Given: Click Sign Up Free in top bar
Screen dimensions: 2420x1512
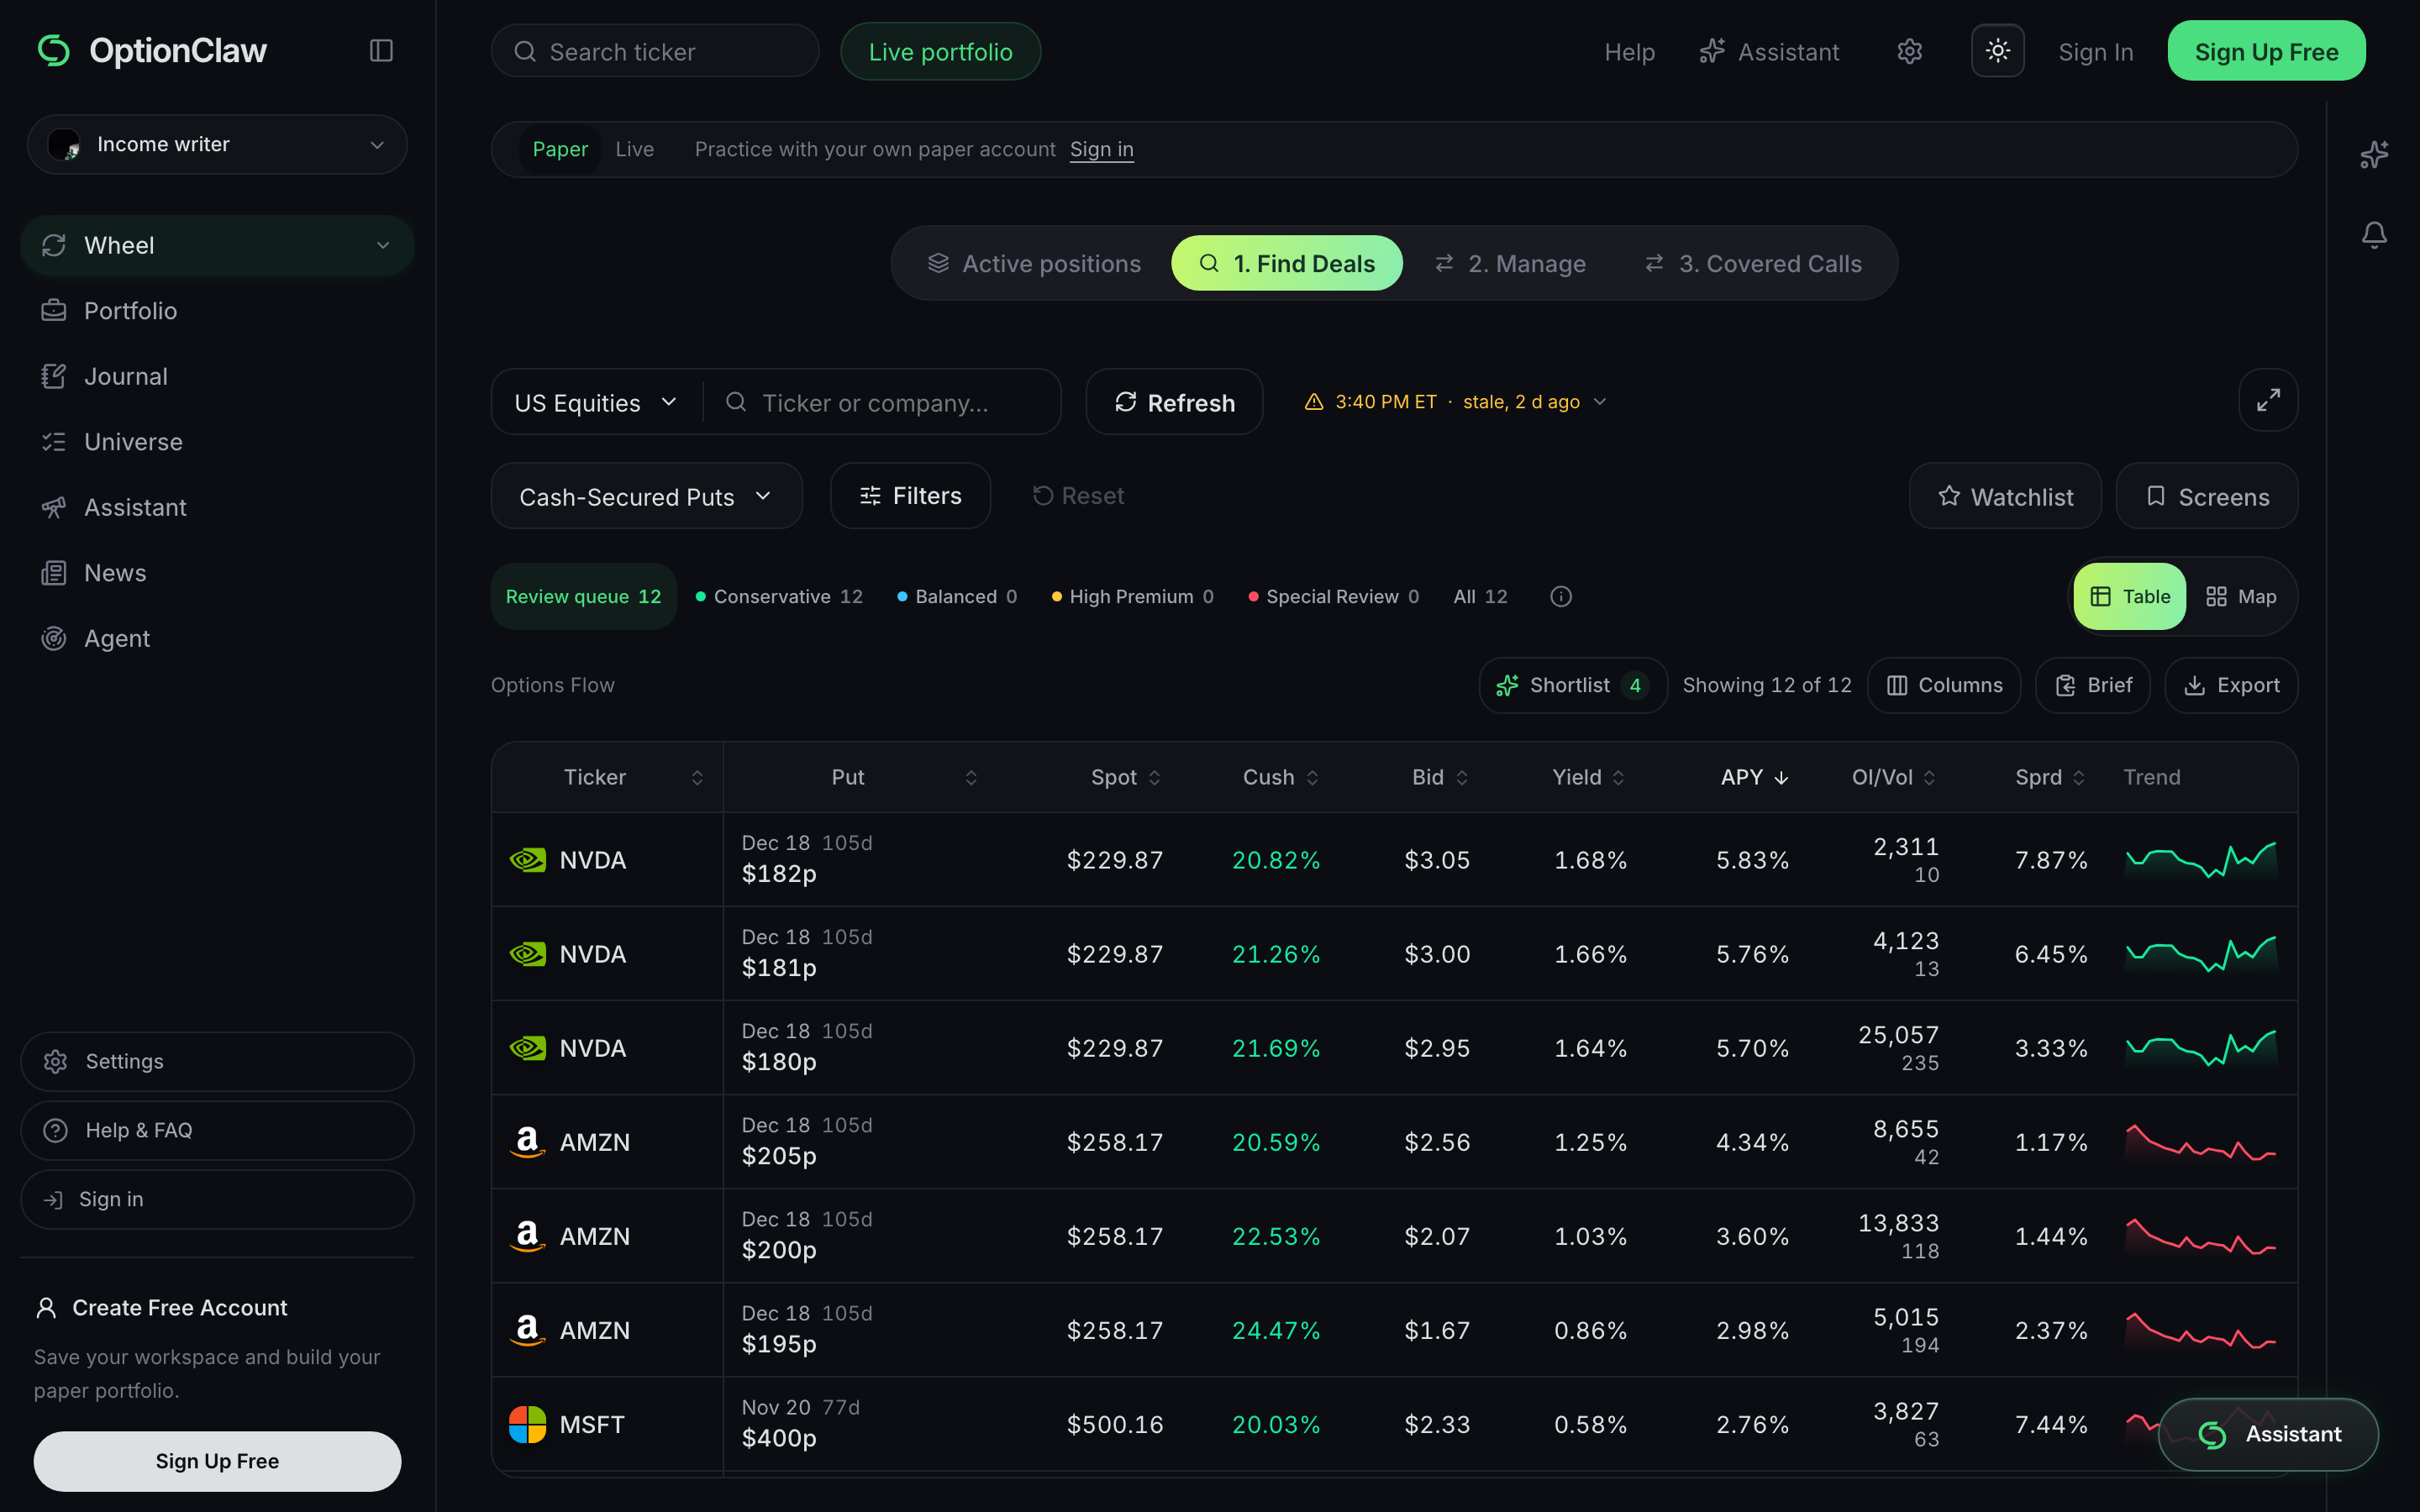Looking at the screenshot, I should pos(2266,51).
